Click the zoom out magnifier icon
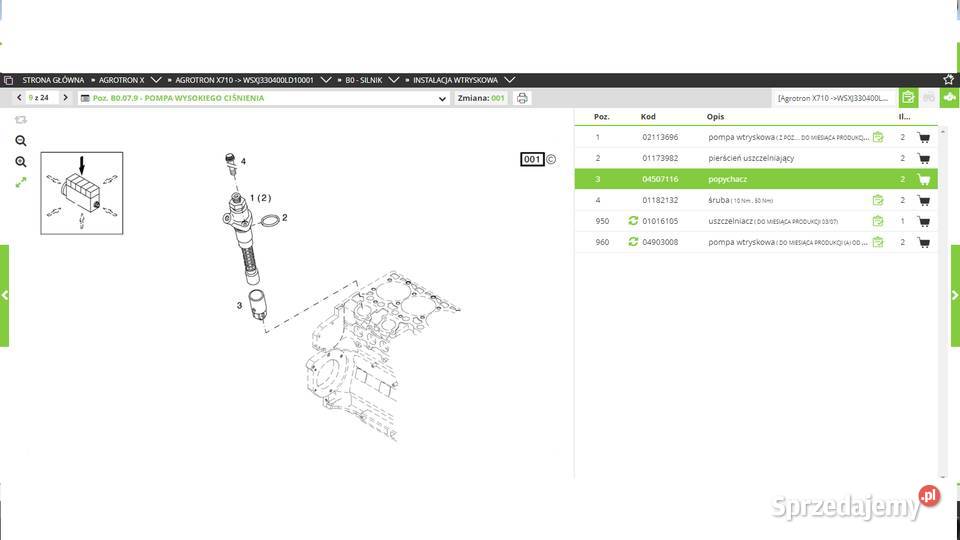 (x=21, y=141)
